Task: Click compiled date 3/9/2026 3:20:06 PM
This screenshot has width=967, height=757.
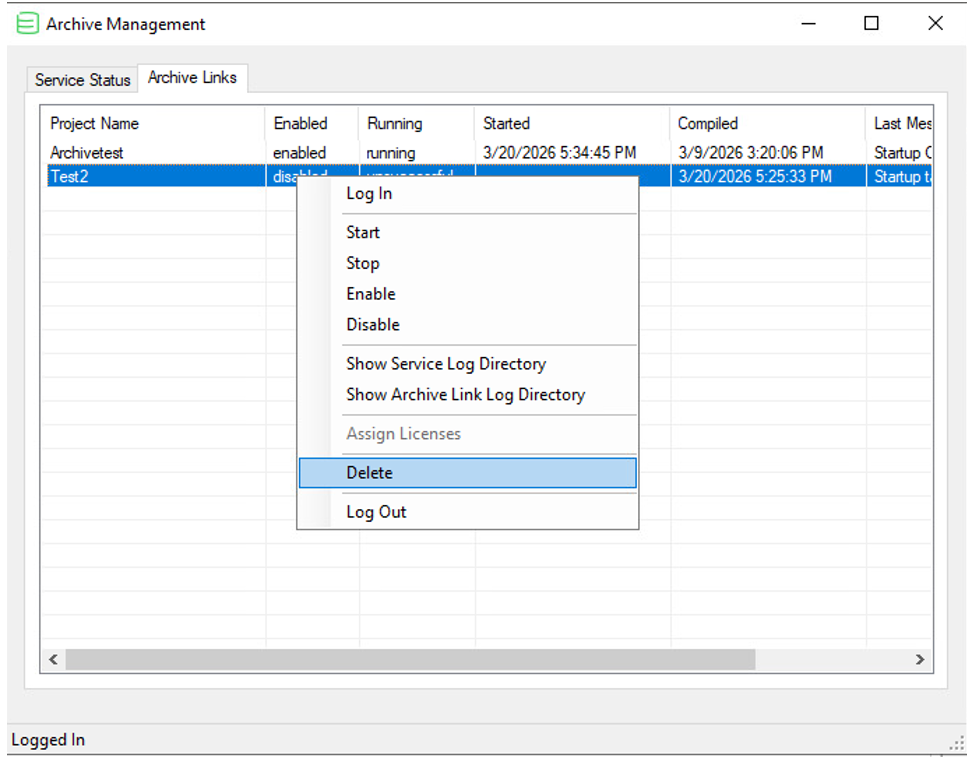Action: point(751,153)
